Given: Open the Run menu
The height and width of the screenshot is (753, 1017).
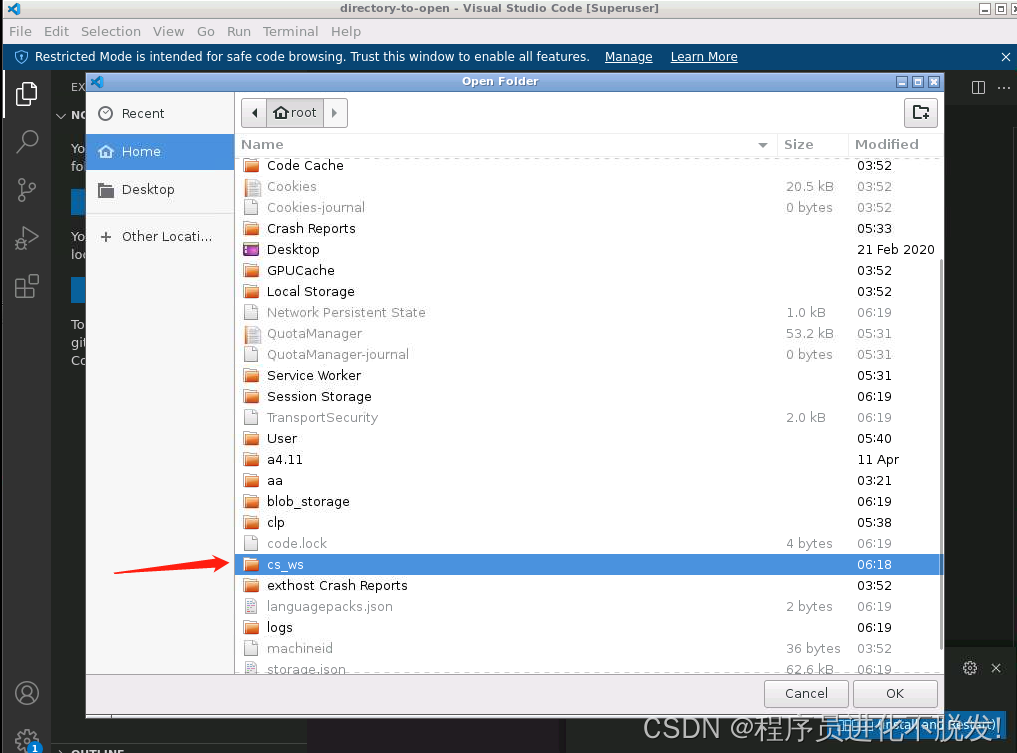Looking at the screenshot, I should coord(239,32).
